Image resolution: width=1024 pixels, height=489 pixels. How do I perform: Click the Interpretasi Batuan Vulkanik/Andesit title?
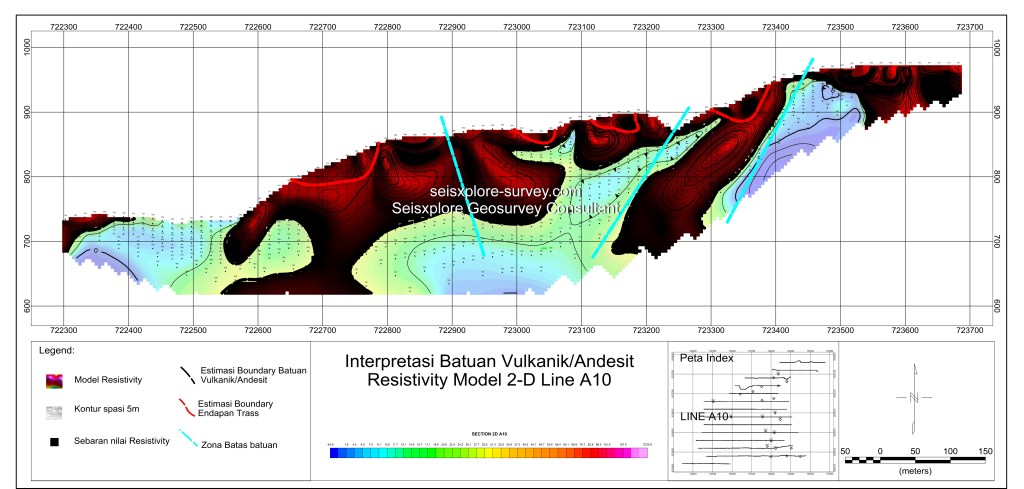tap(489, 360)
